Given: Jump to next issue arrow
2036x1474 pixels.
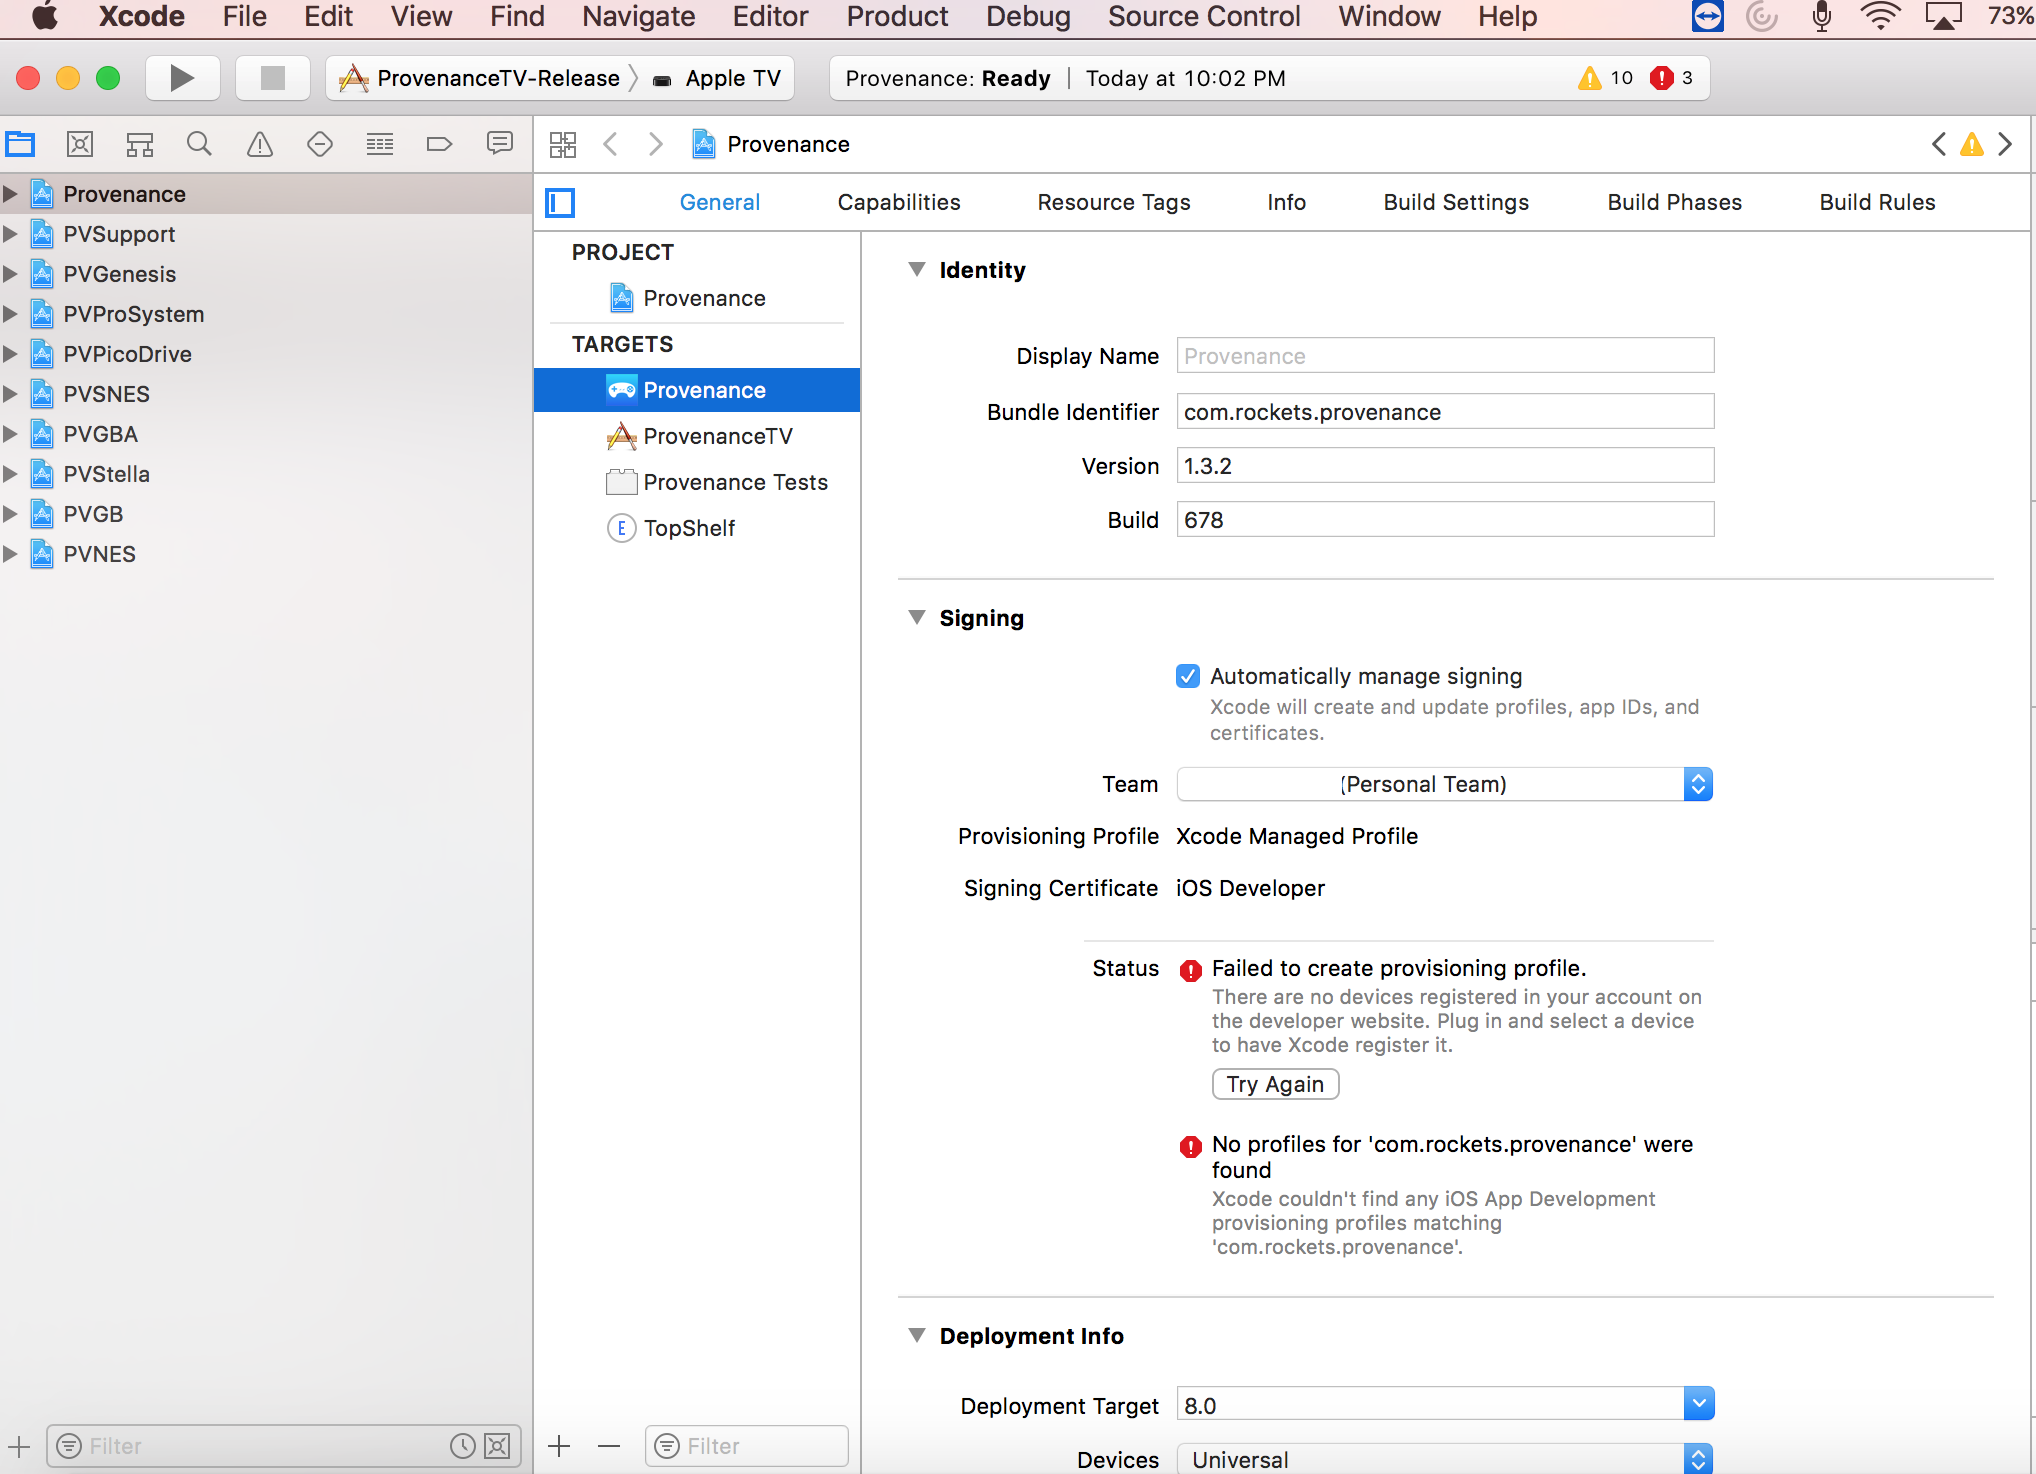Looking at the screenshot, I should click(x=2005, y=144).
